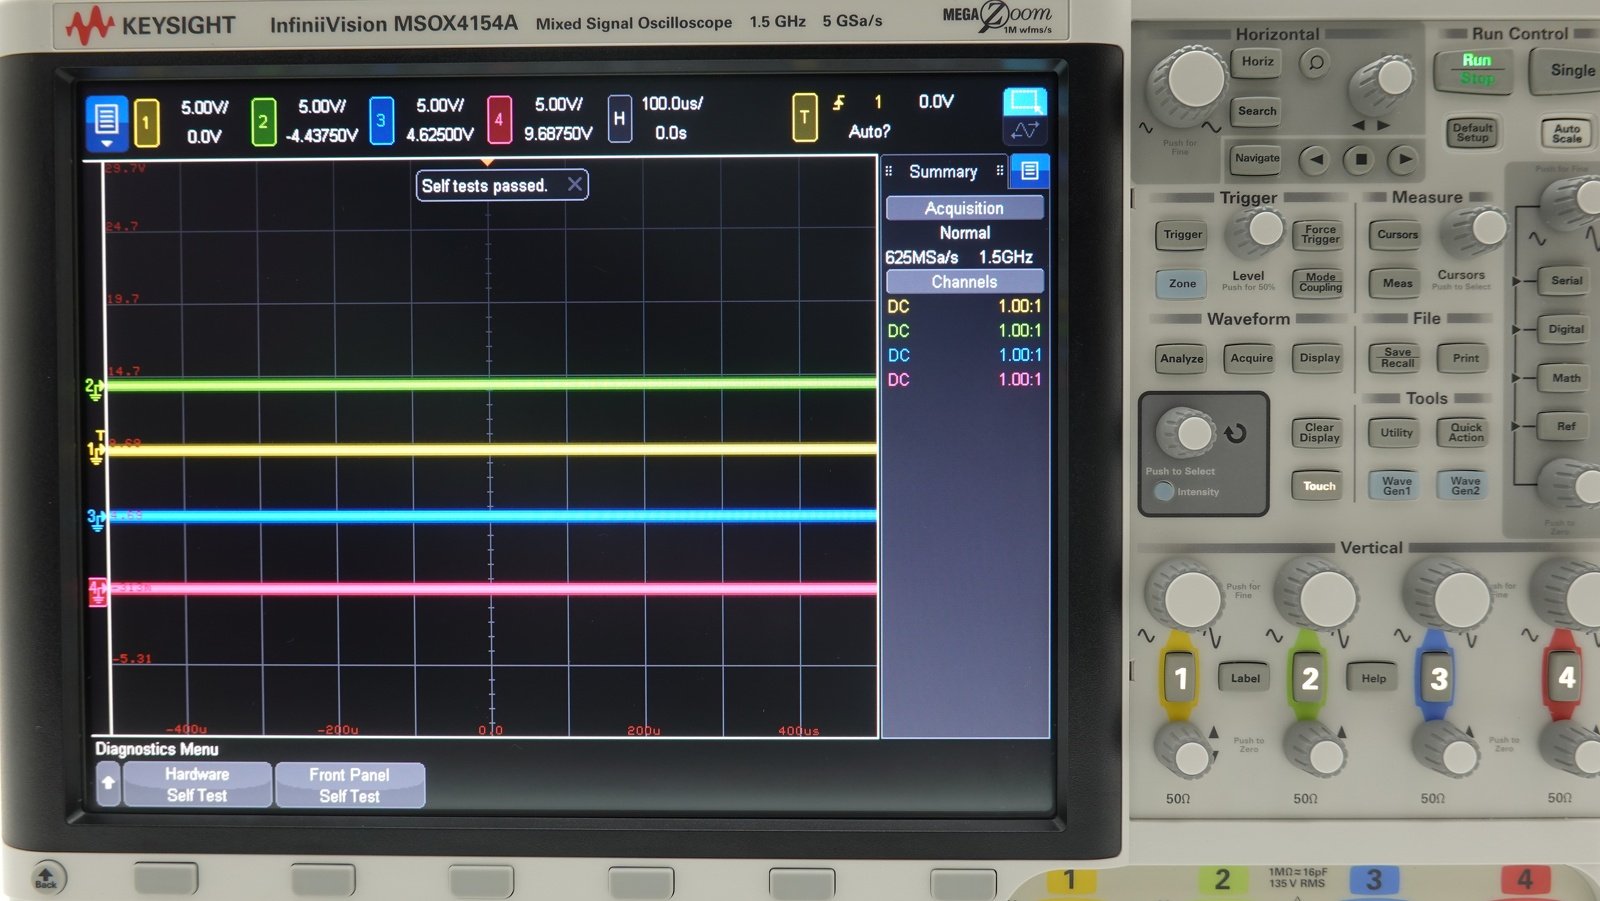Toggle the Run Stop key
The width and height of the screenshot is (1600, 901).
[x=1476, y=70]
